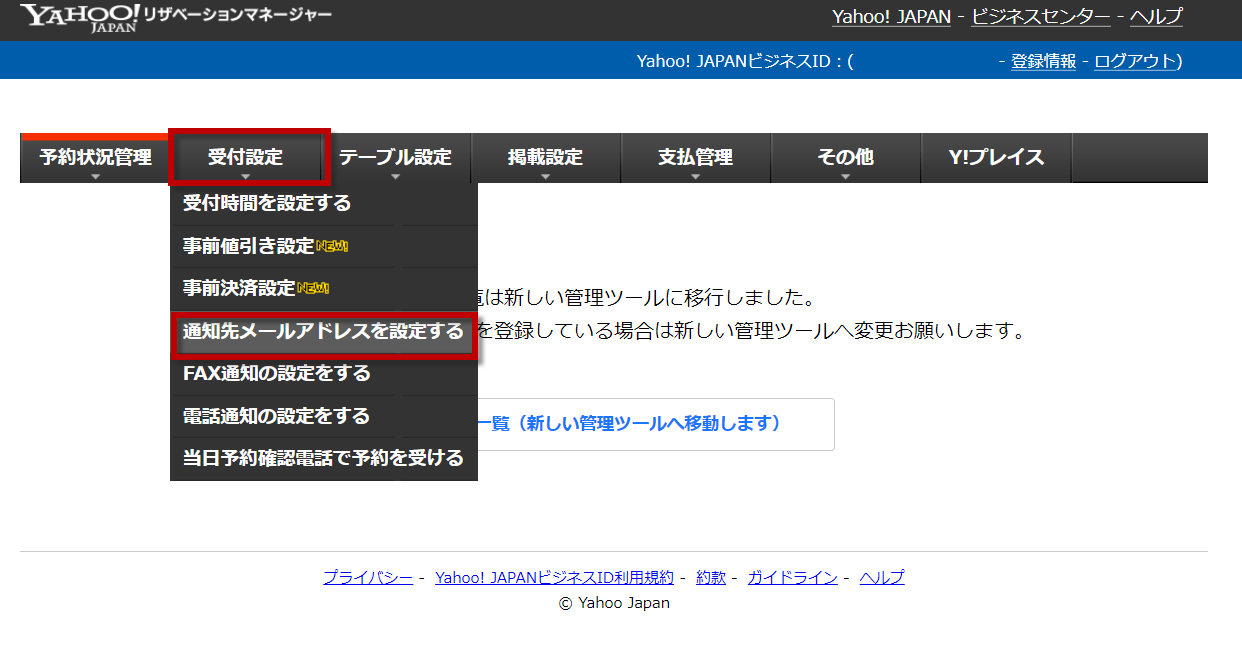Click the © Yahoo Japan copyright text
1242x663 pixels.
[x=614, y=603]
